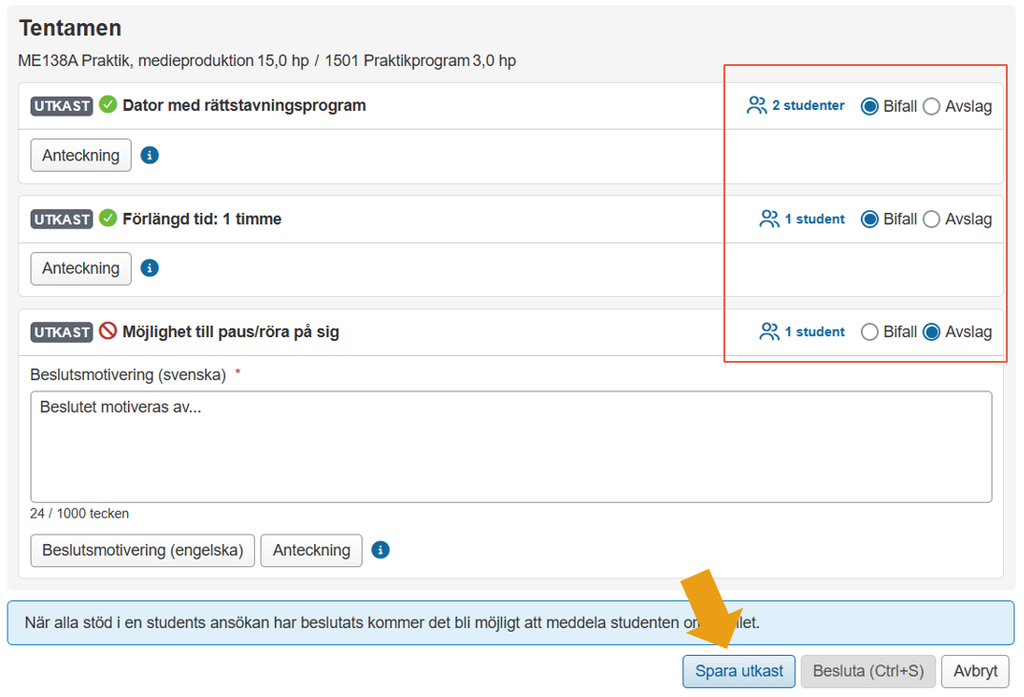Click info icon beside Beslutsmotivering (engelska) Anteckning
Image resolution: width=1024 pixels, height=697 pixels.
pyautogui.click(x=381, y=550)
